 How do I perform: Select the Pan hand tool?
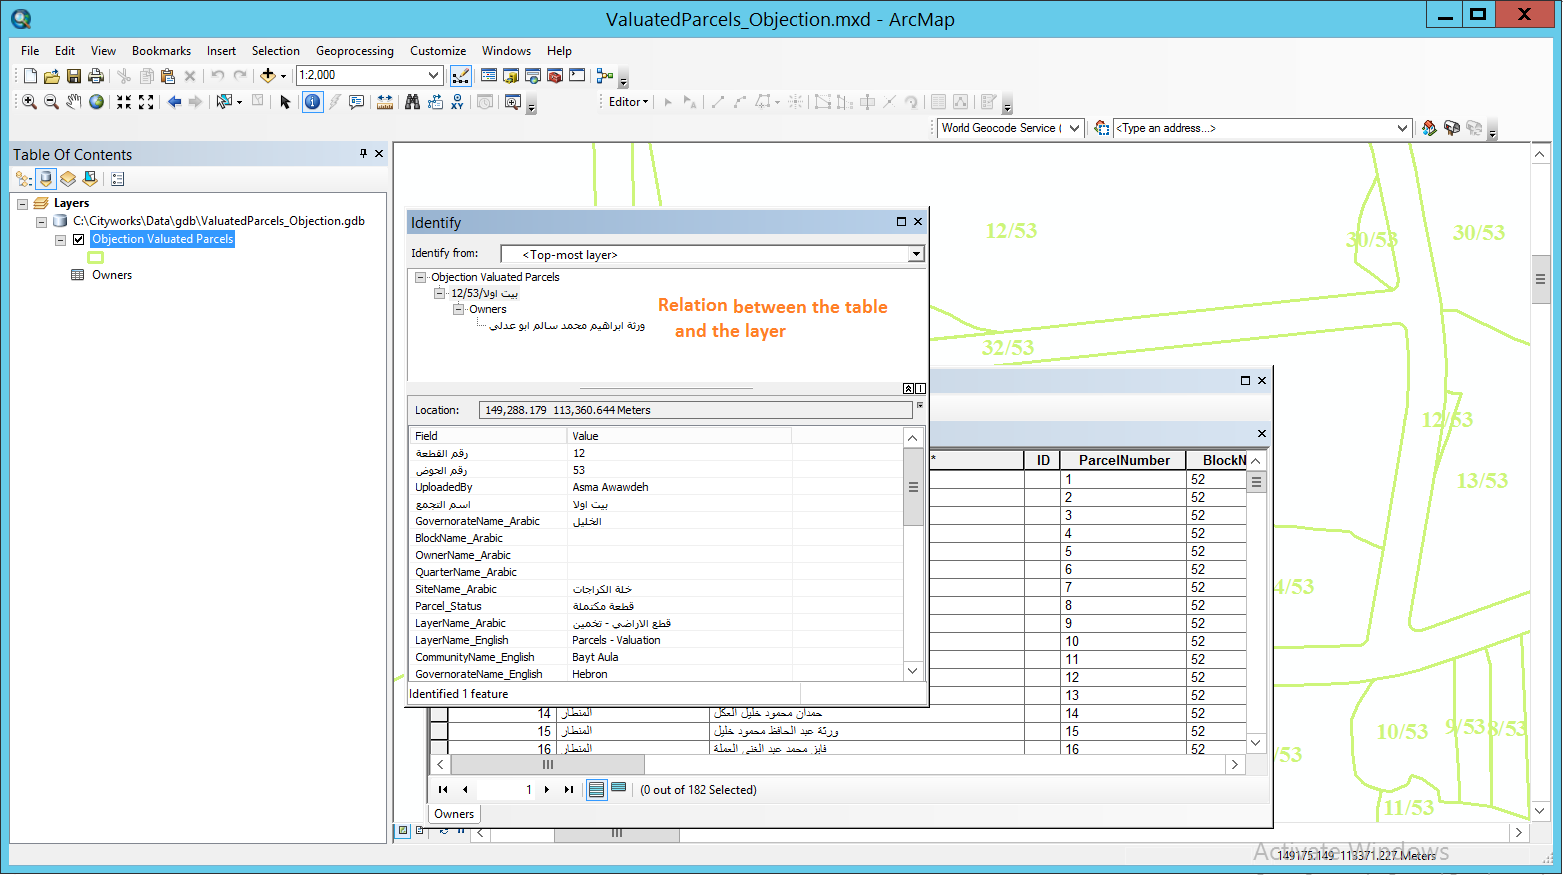pos(74,102)
